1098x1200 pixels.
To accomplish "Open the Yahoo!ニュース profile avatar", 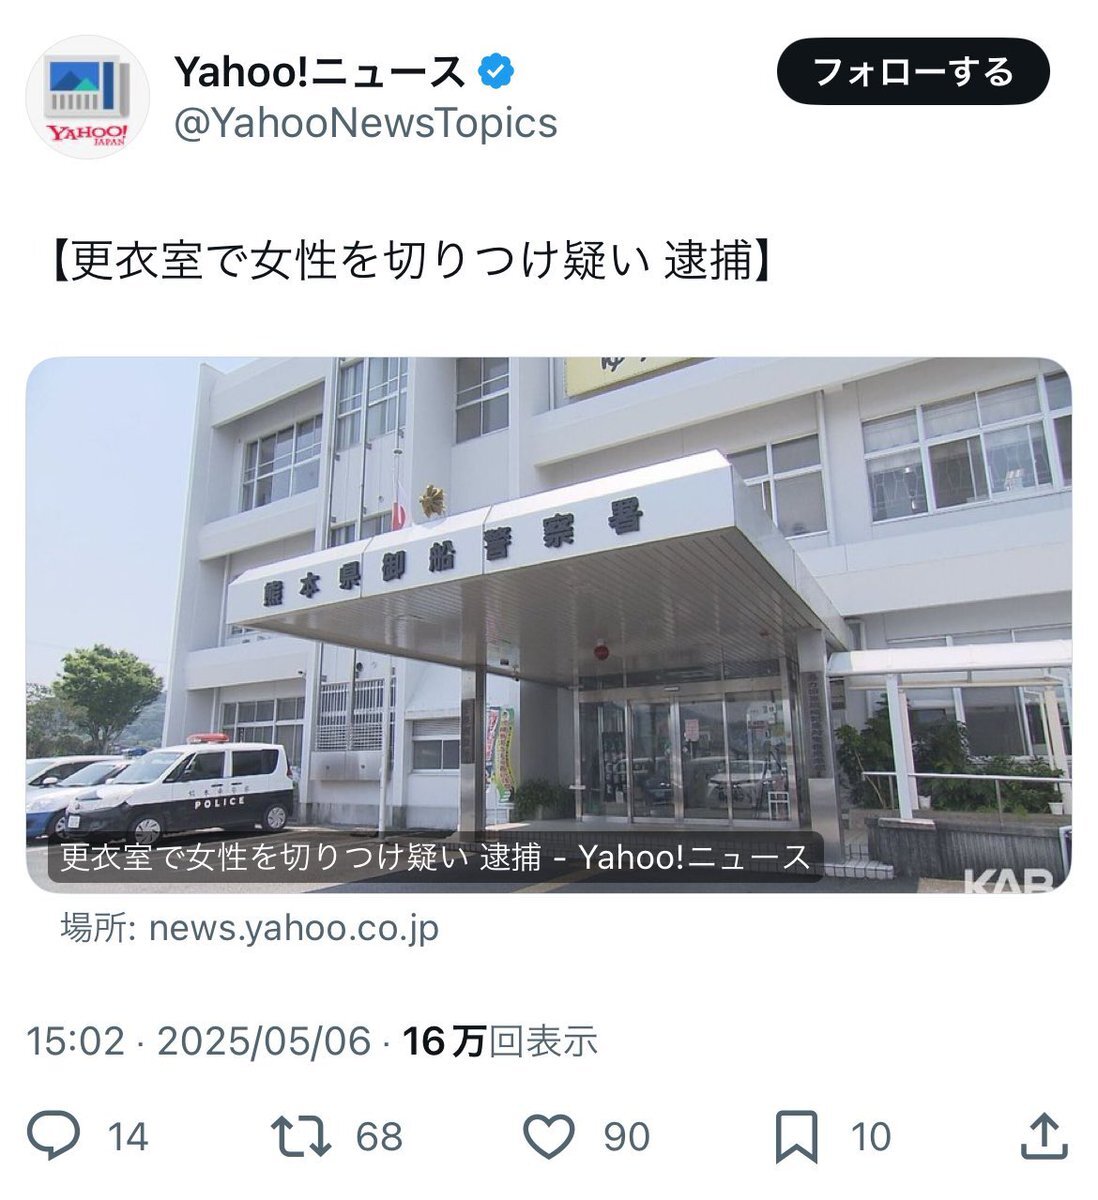I will pos(88,97).
